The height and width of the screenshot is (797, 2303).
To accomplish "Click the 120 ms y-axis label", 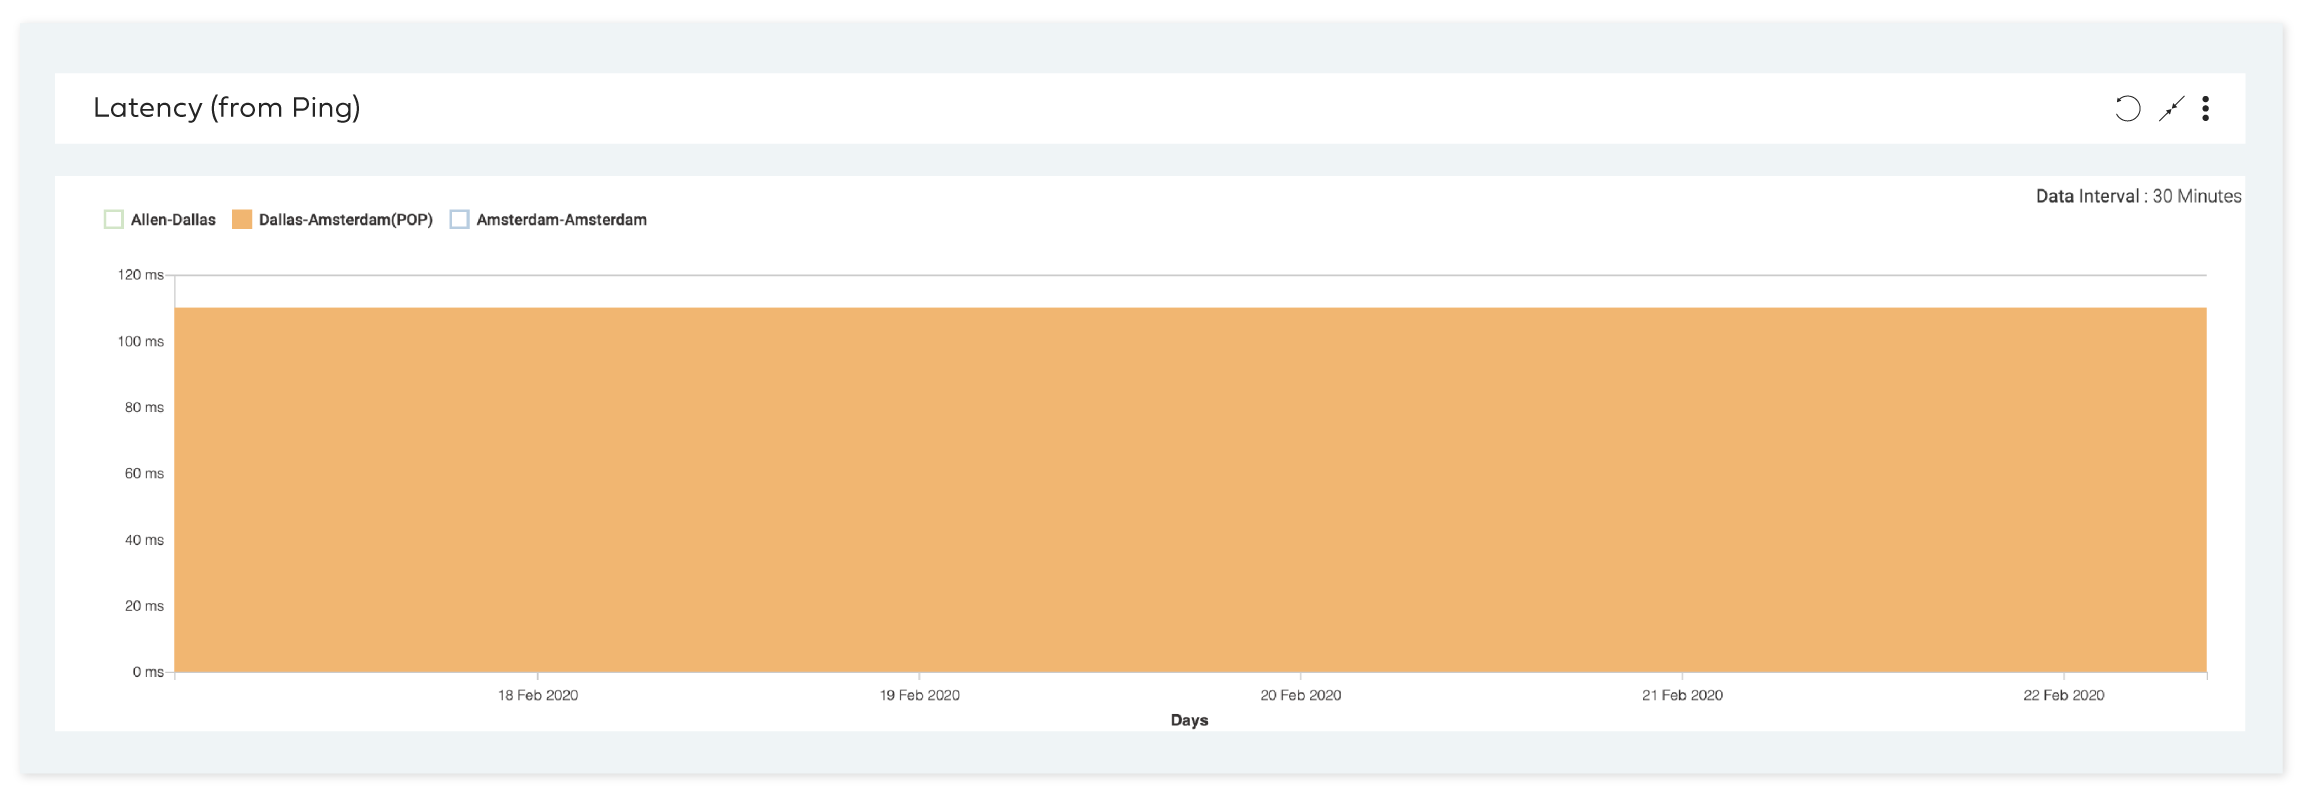I will click(x=141, y=275).
